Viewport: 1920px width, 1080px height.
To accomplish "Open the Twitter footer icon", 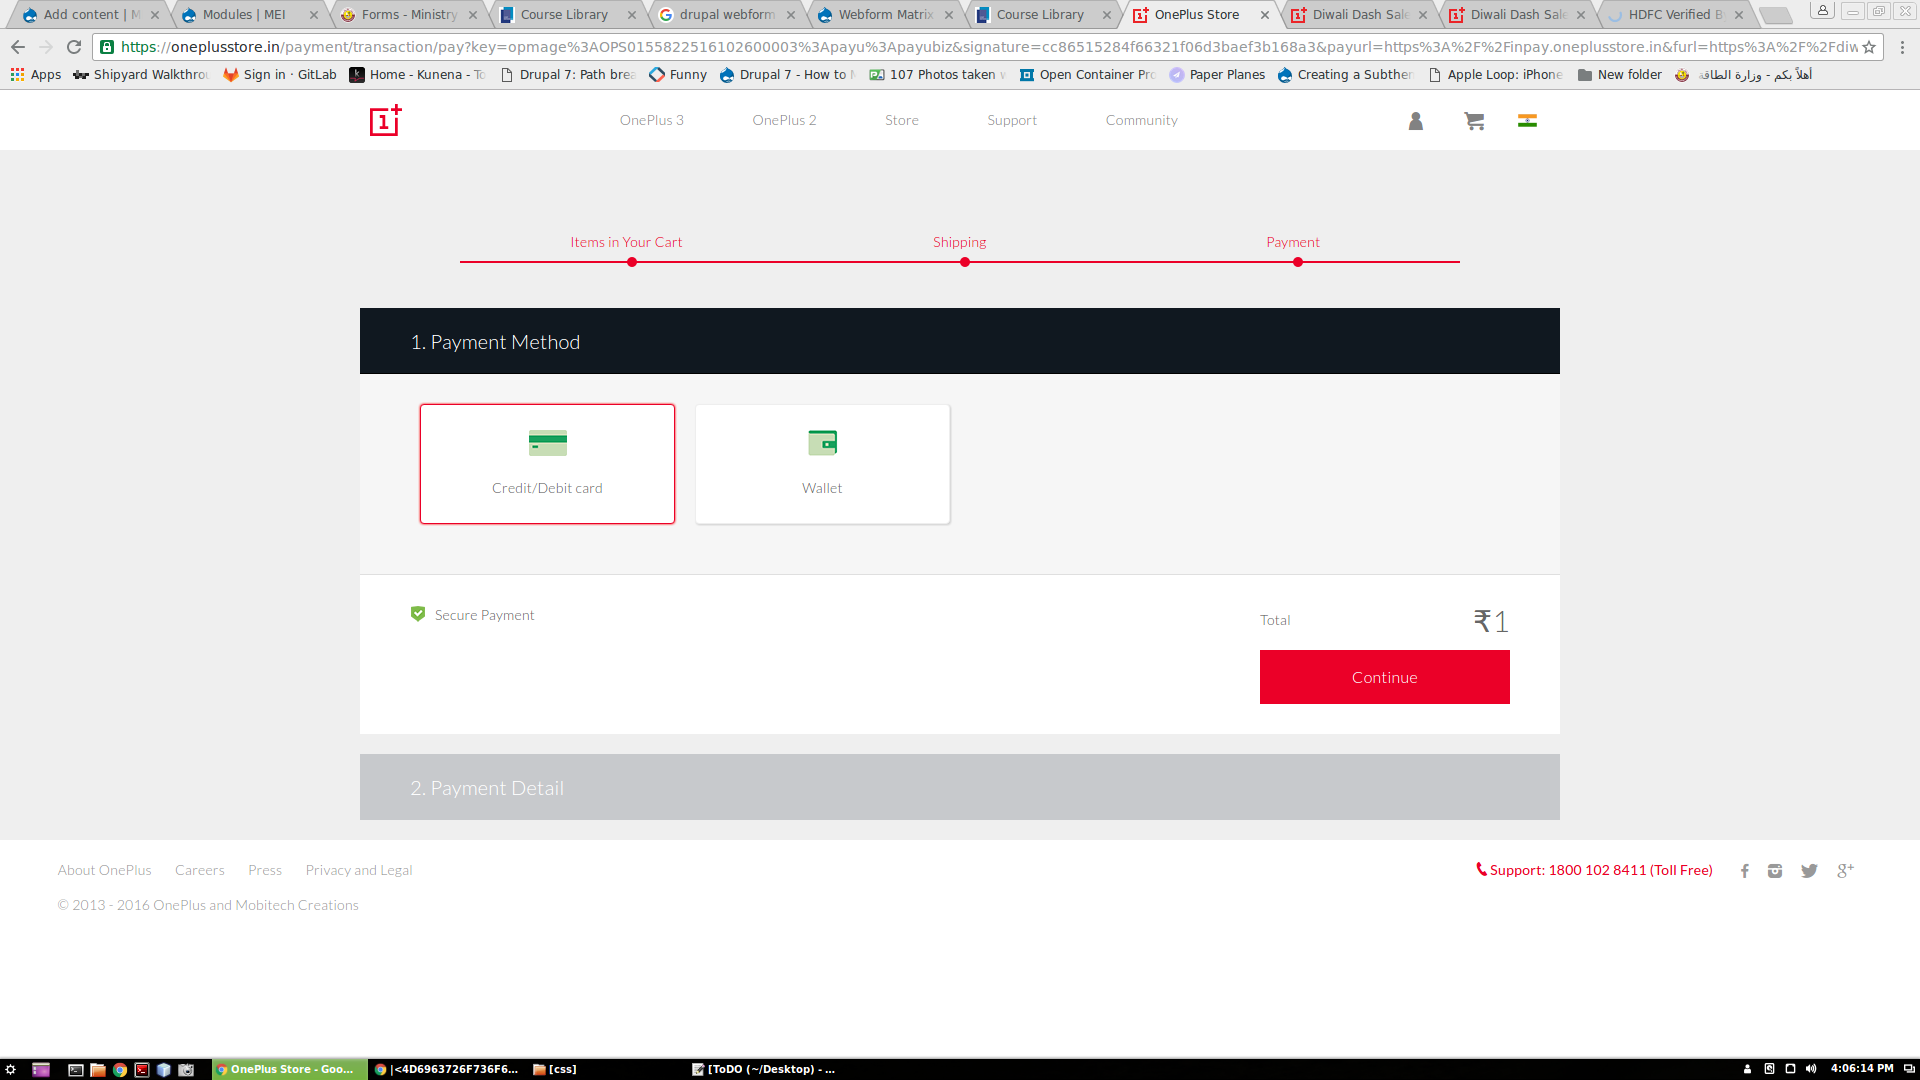I will pos(1809,871).
